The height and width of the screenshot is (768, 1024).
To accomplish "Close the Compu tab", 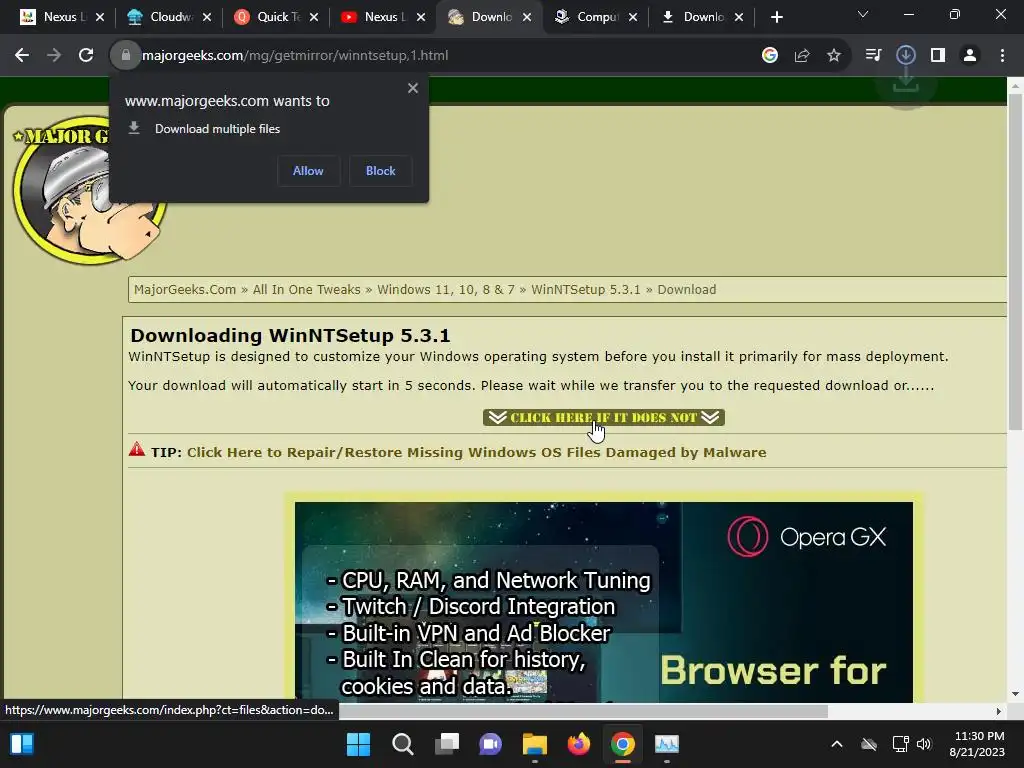I will tap(633, 18).
